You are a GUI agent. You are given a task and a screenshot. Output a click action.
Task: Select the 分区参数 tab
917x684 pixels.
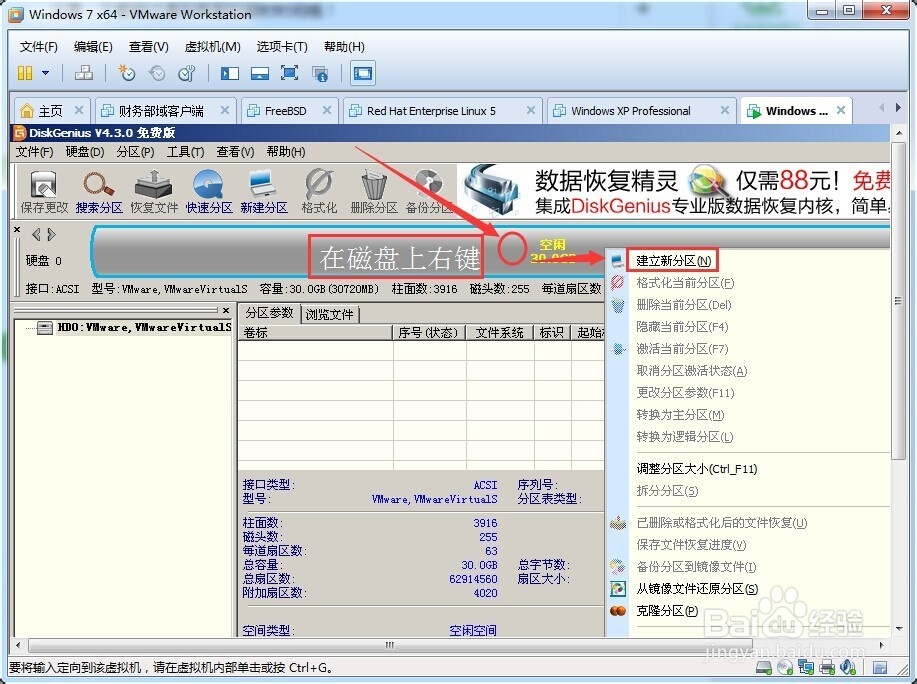click(269, 313)
